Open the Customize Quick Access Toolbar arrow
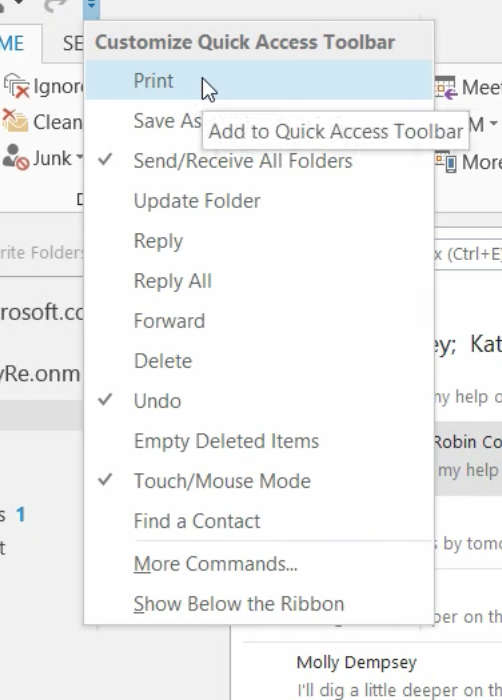The width and height of the screenshot is (502, 700). click(x=91, y=7)
